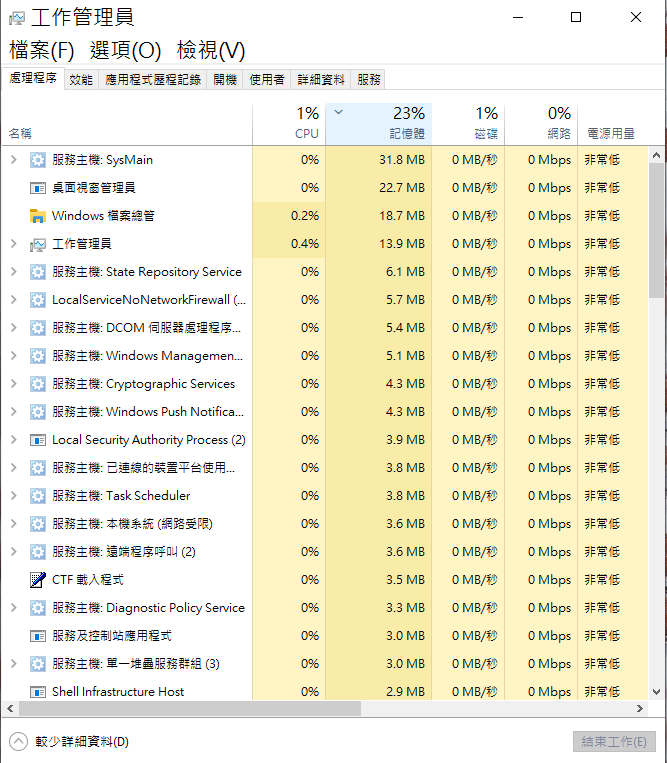
Task: Click the 單一堆疊服務群組 (3) gear icon
Action: (38, 664)
